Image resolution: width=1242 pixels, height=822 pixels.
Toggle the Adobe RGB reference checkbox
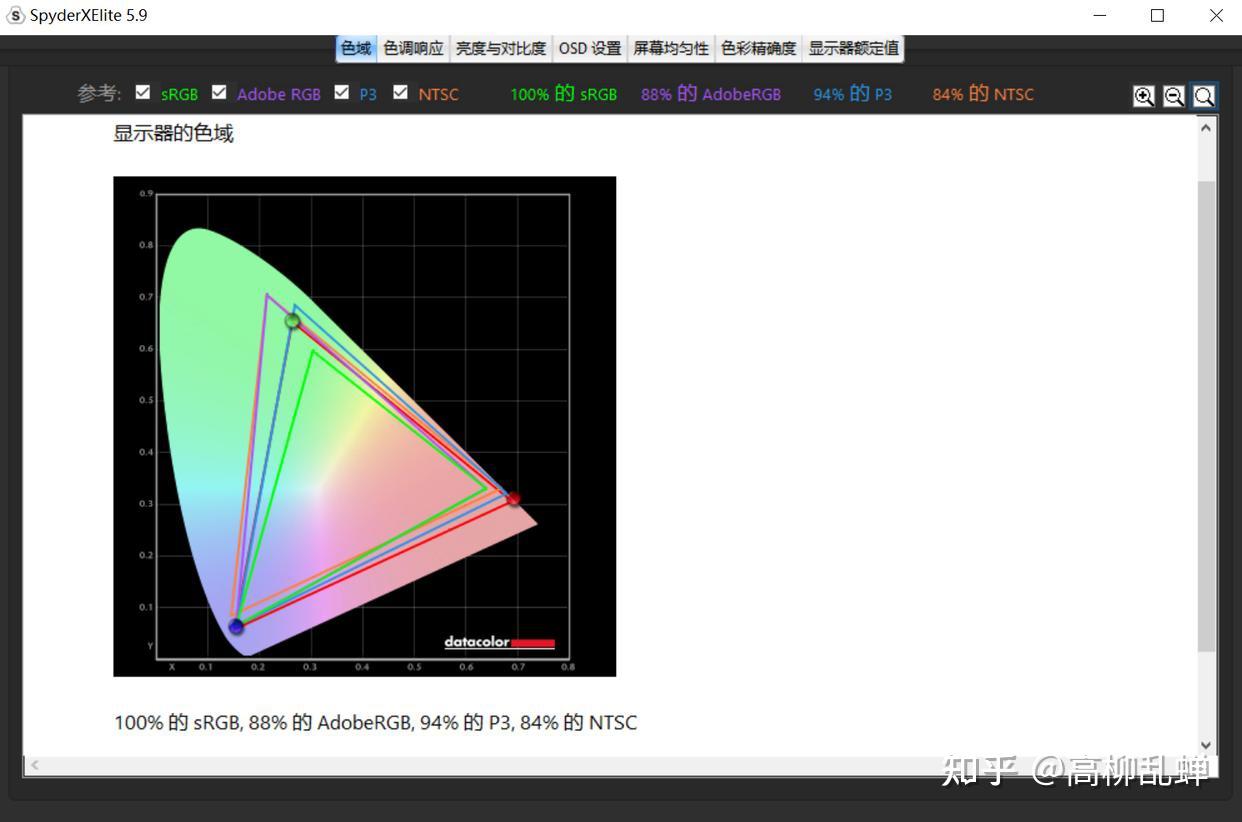219,93
